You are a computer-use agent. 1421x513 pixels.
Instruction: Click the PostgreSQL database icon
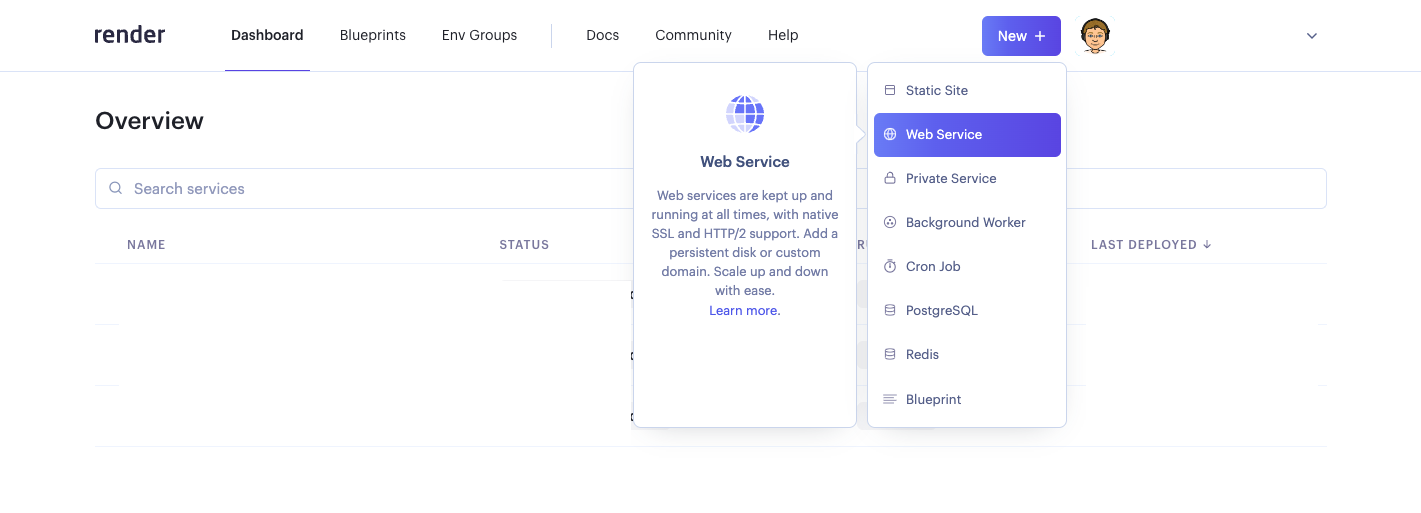pyautogui.click(x=890, y=310)
